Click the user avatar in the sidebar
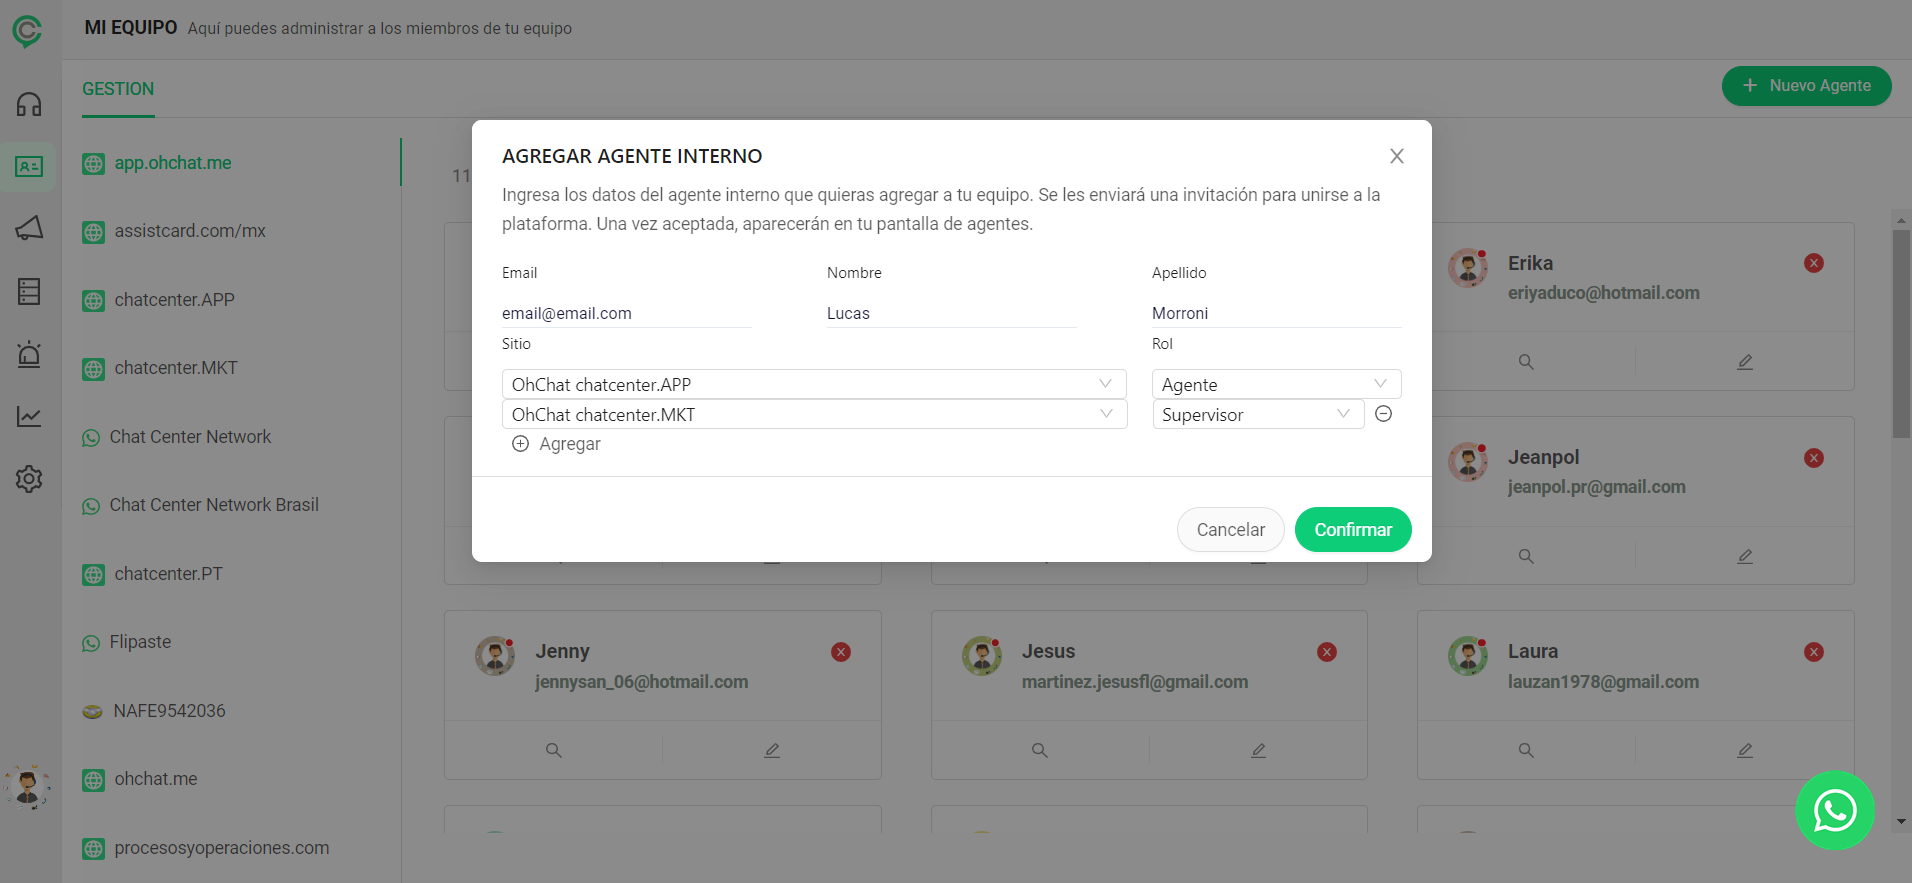Viewport: 1912px width, 883px height. click(x=28, y=788)
